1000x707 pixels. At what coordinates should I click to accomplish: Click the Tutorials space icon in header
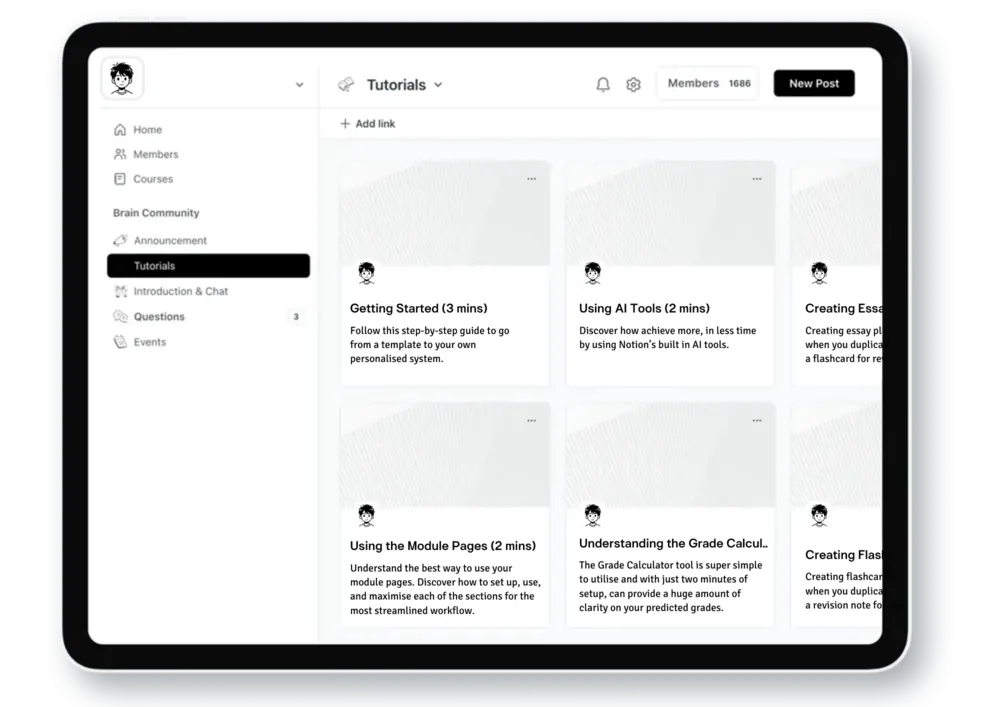click(x=346, y=84)
